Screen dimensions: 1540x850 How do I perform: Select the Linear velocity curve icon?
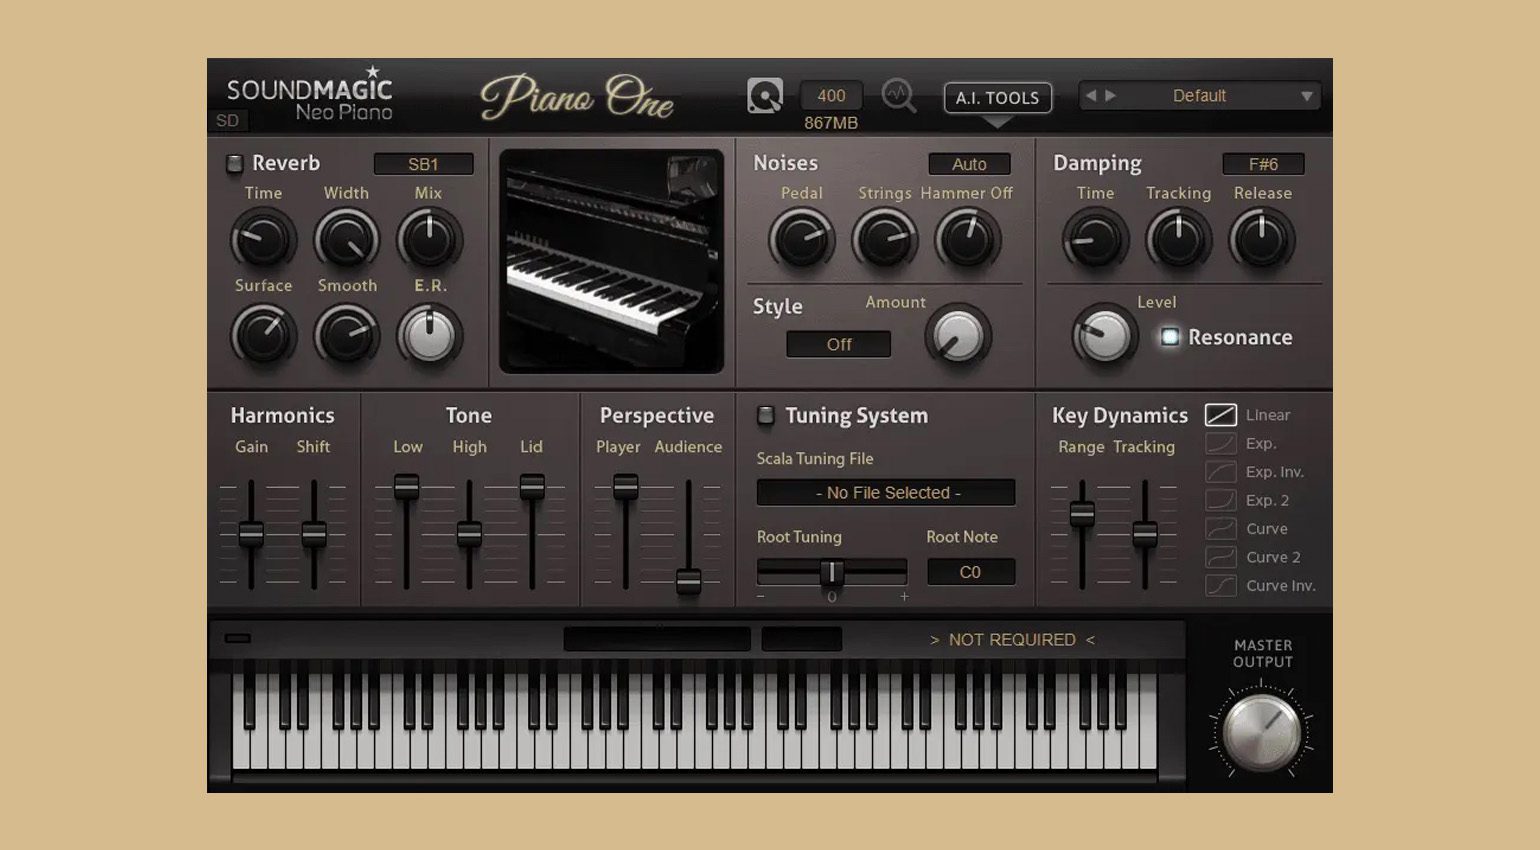1220,415
